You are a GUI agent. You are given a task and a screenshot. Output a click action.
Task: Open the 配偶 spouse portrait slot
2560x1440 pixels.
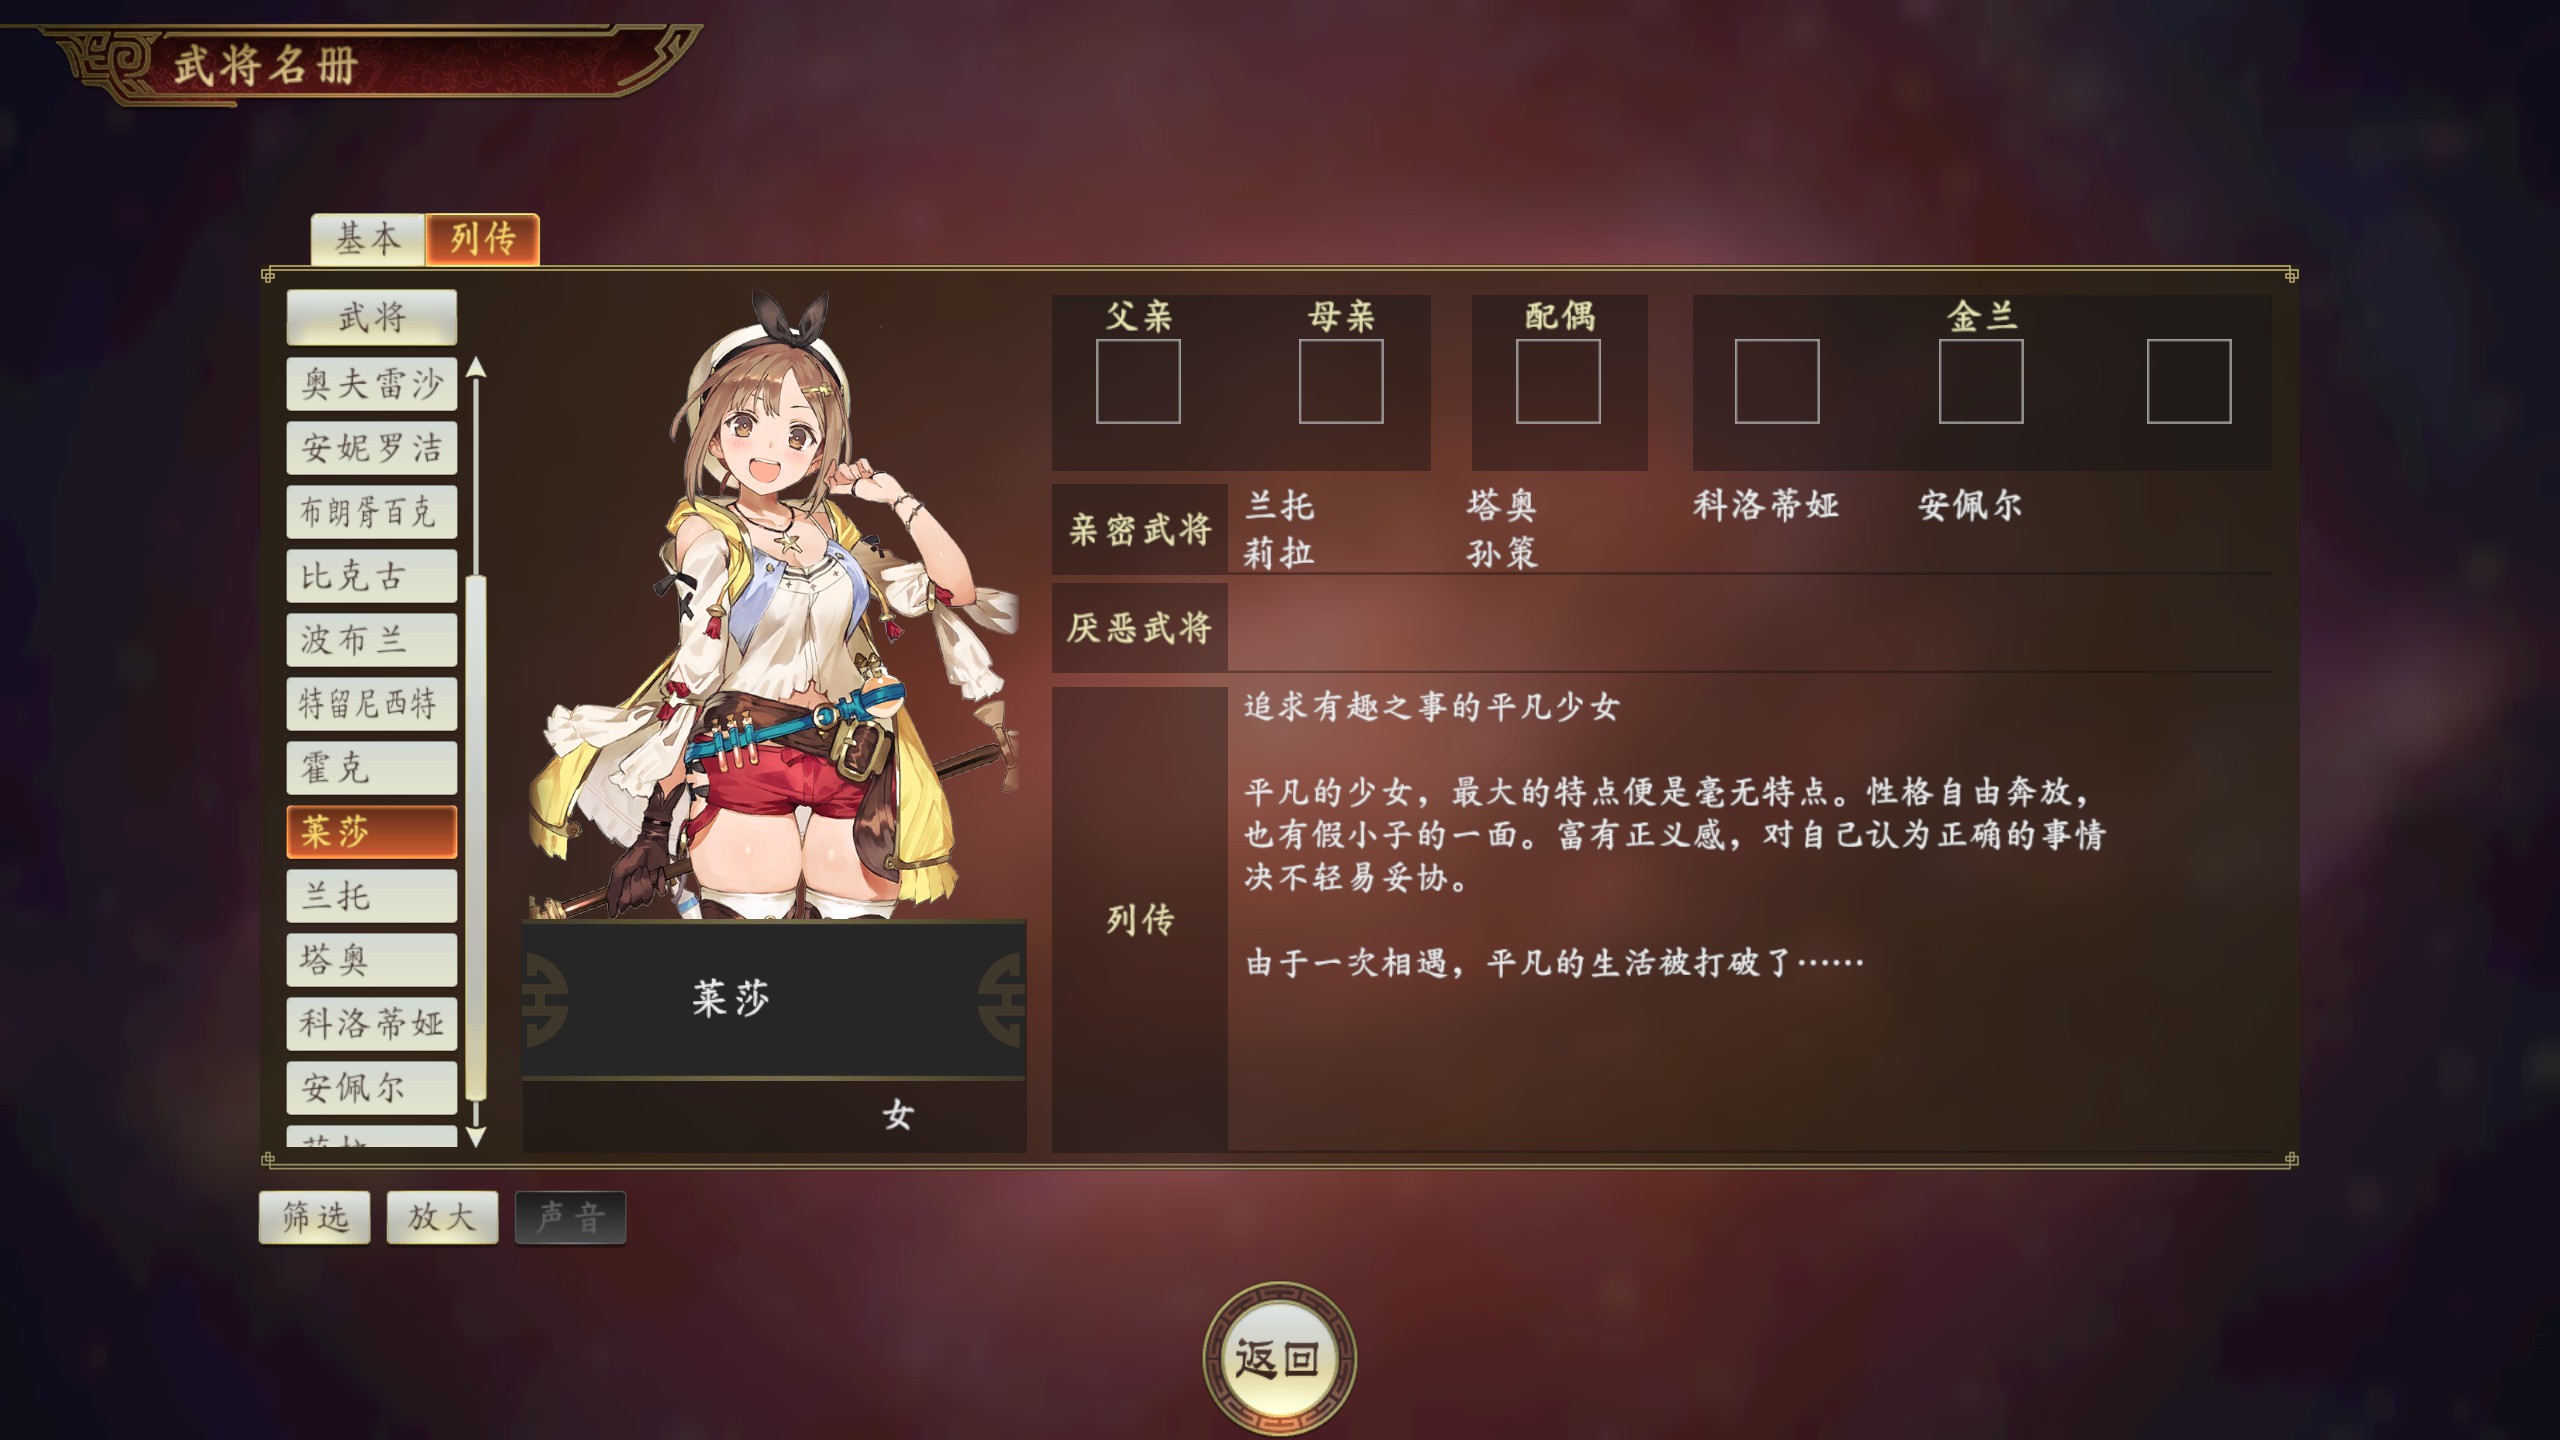(x=1558, y=381)
